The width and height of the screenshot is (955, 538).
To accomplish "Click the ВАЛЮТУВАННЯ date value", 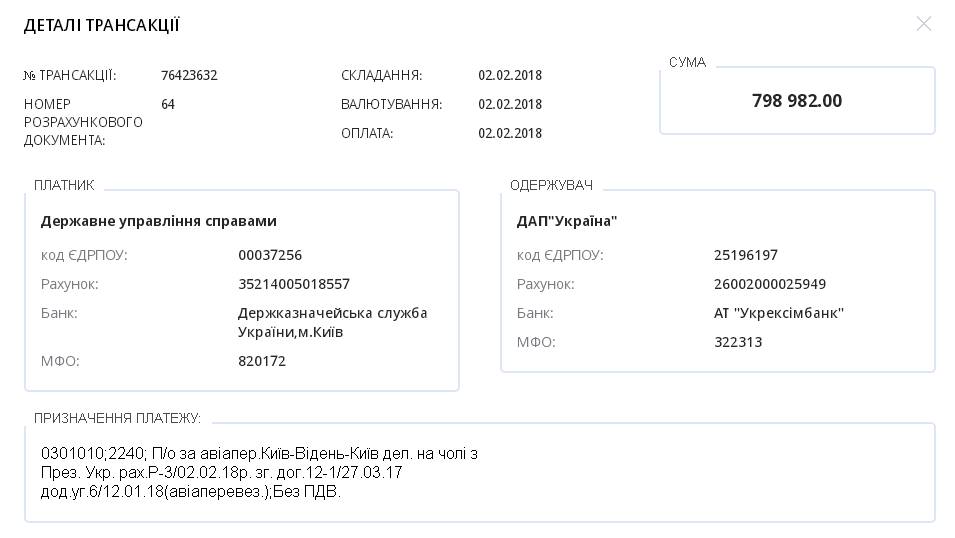I will coord(510,104).
